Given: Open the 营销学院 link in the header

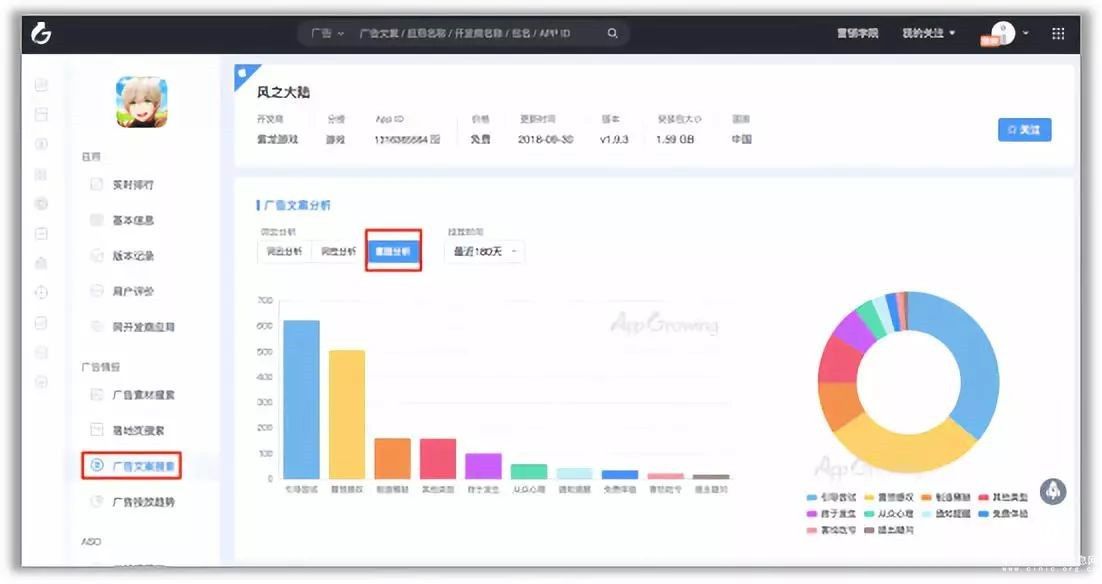Looking at the screenshot, I should [x=857, y=33].
